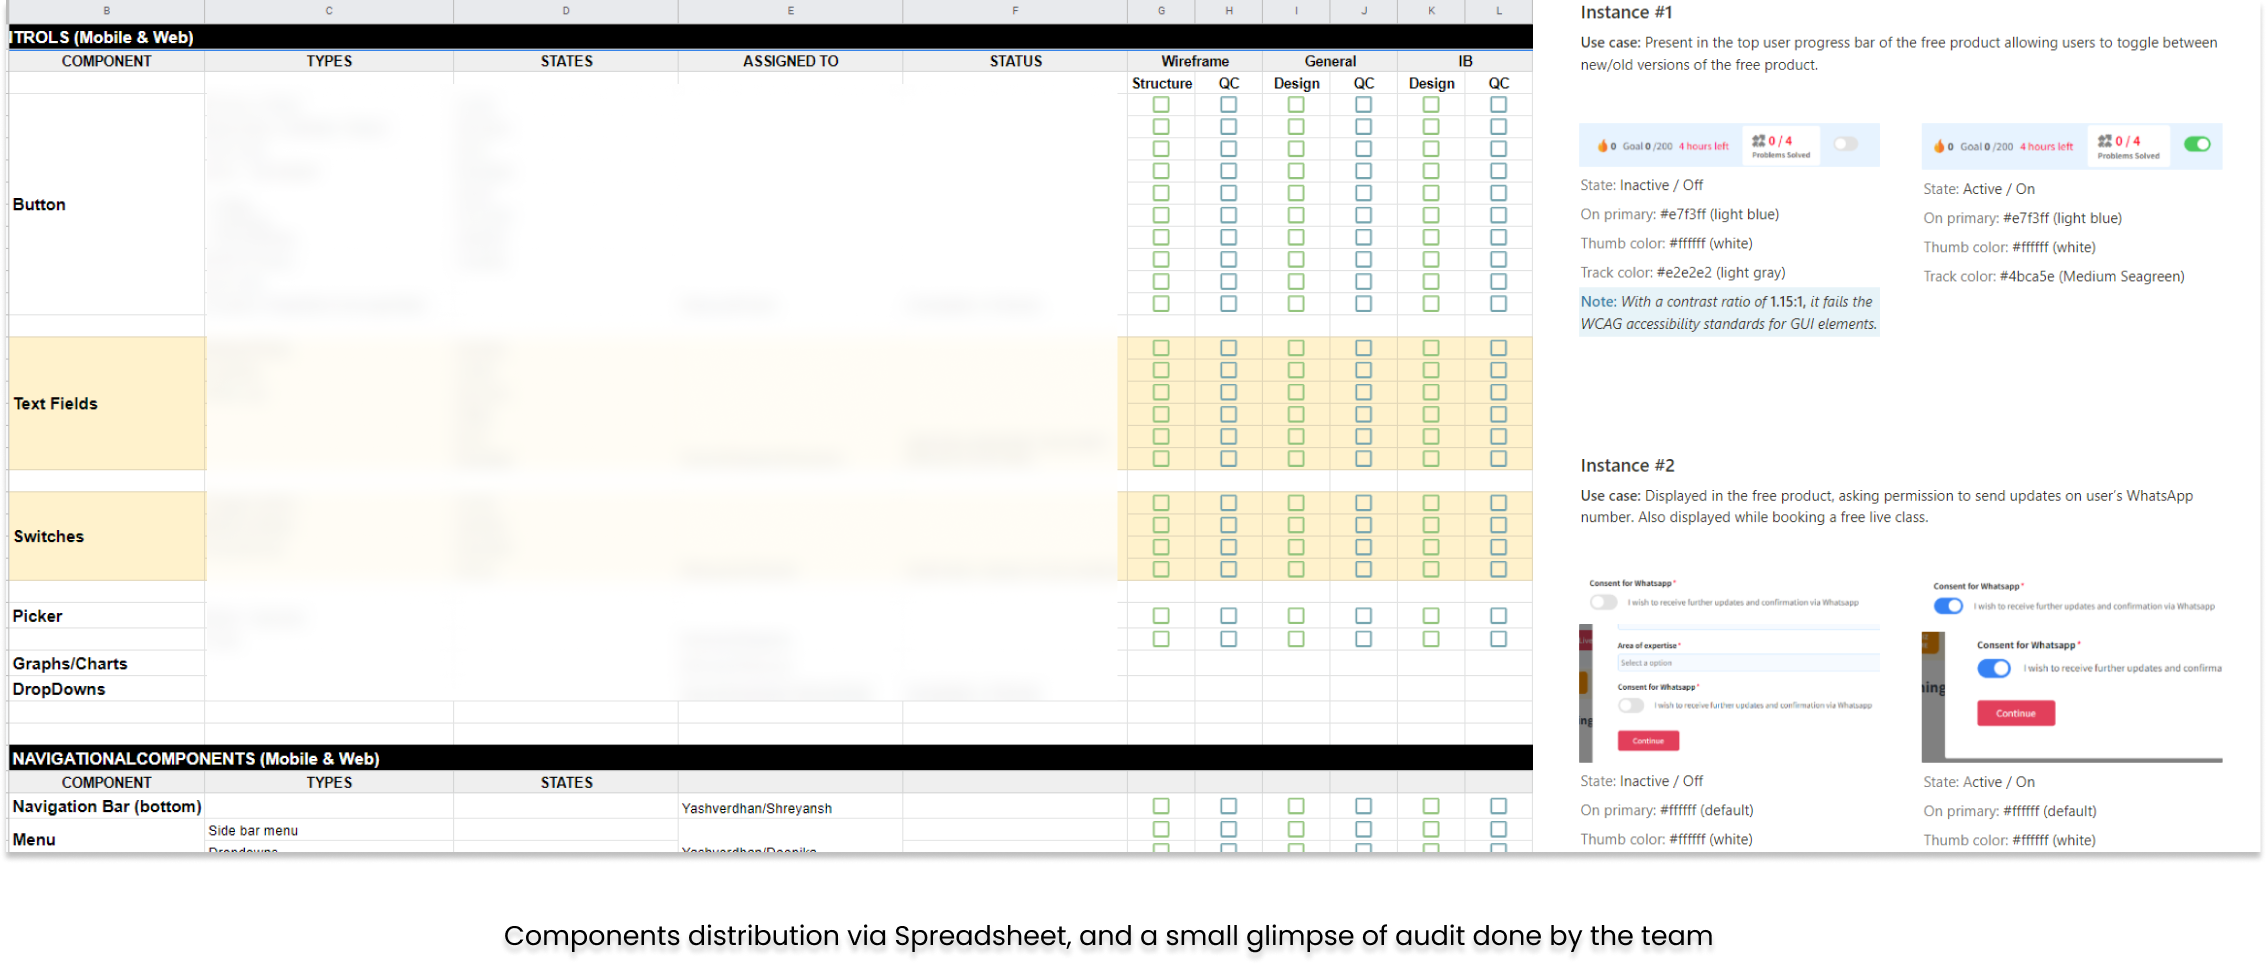Viewport: 2267px width, 965px height.
Task: Click the Yashverdhan/Shreyansh assignee cell
Action: (789, 808)
